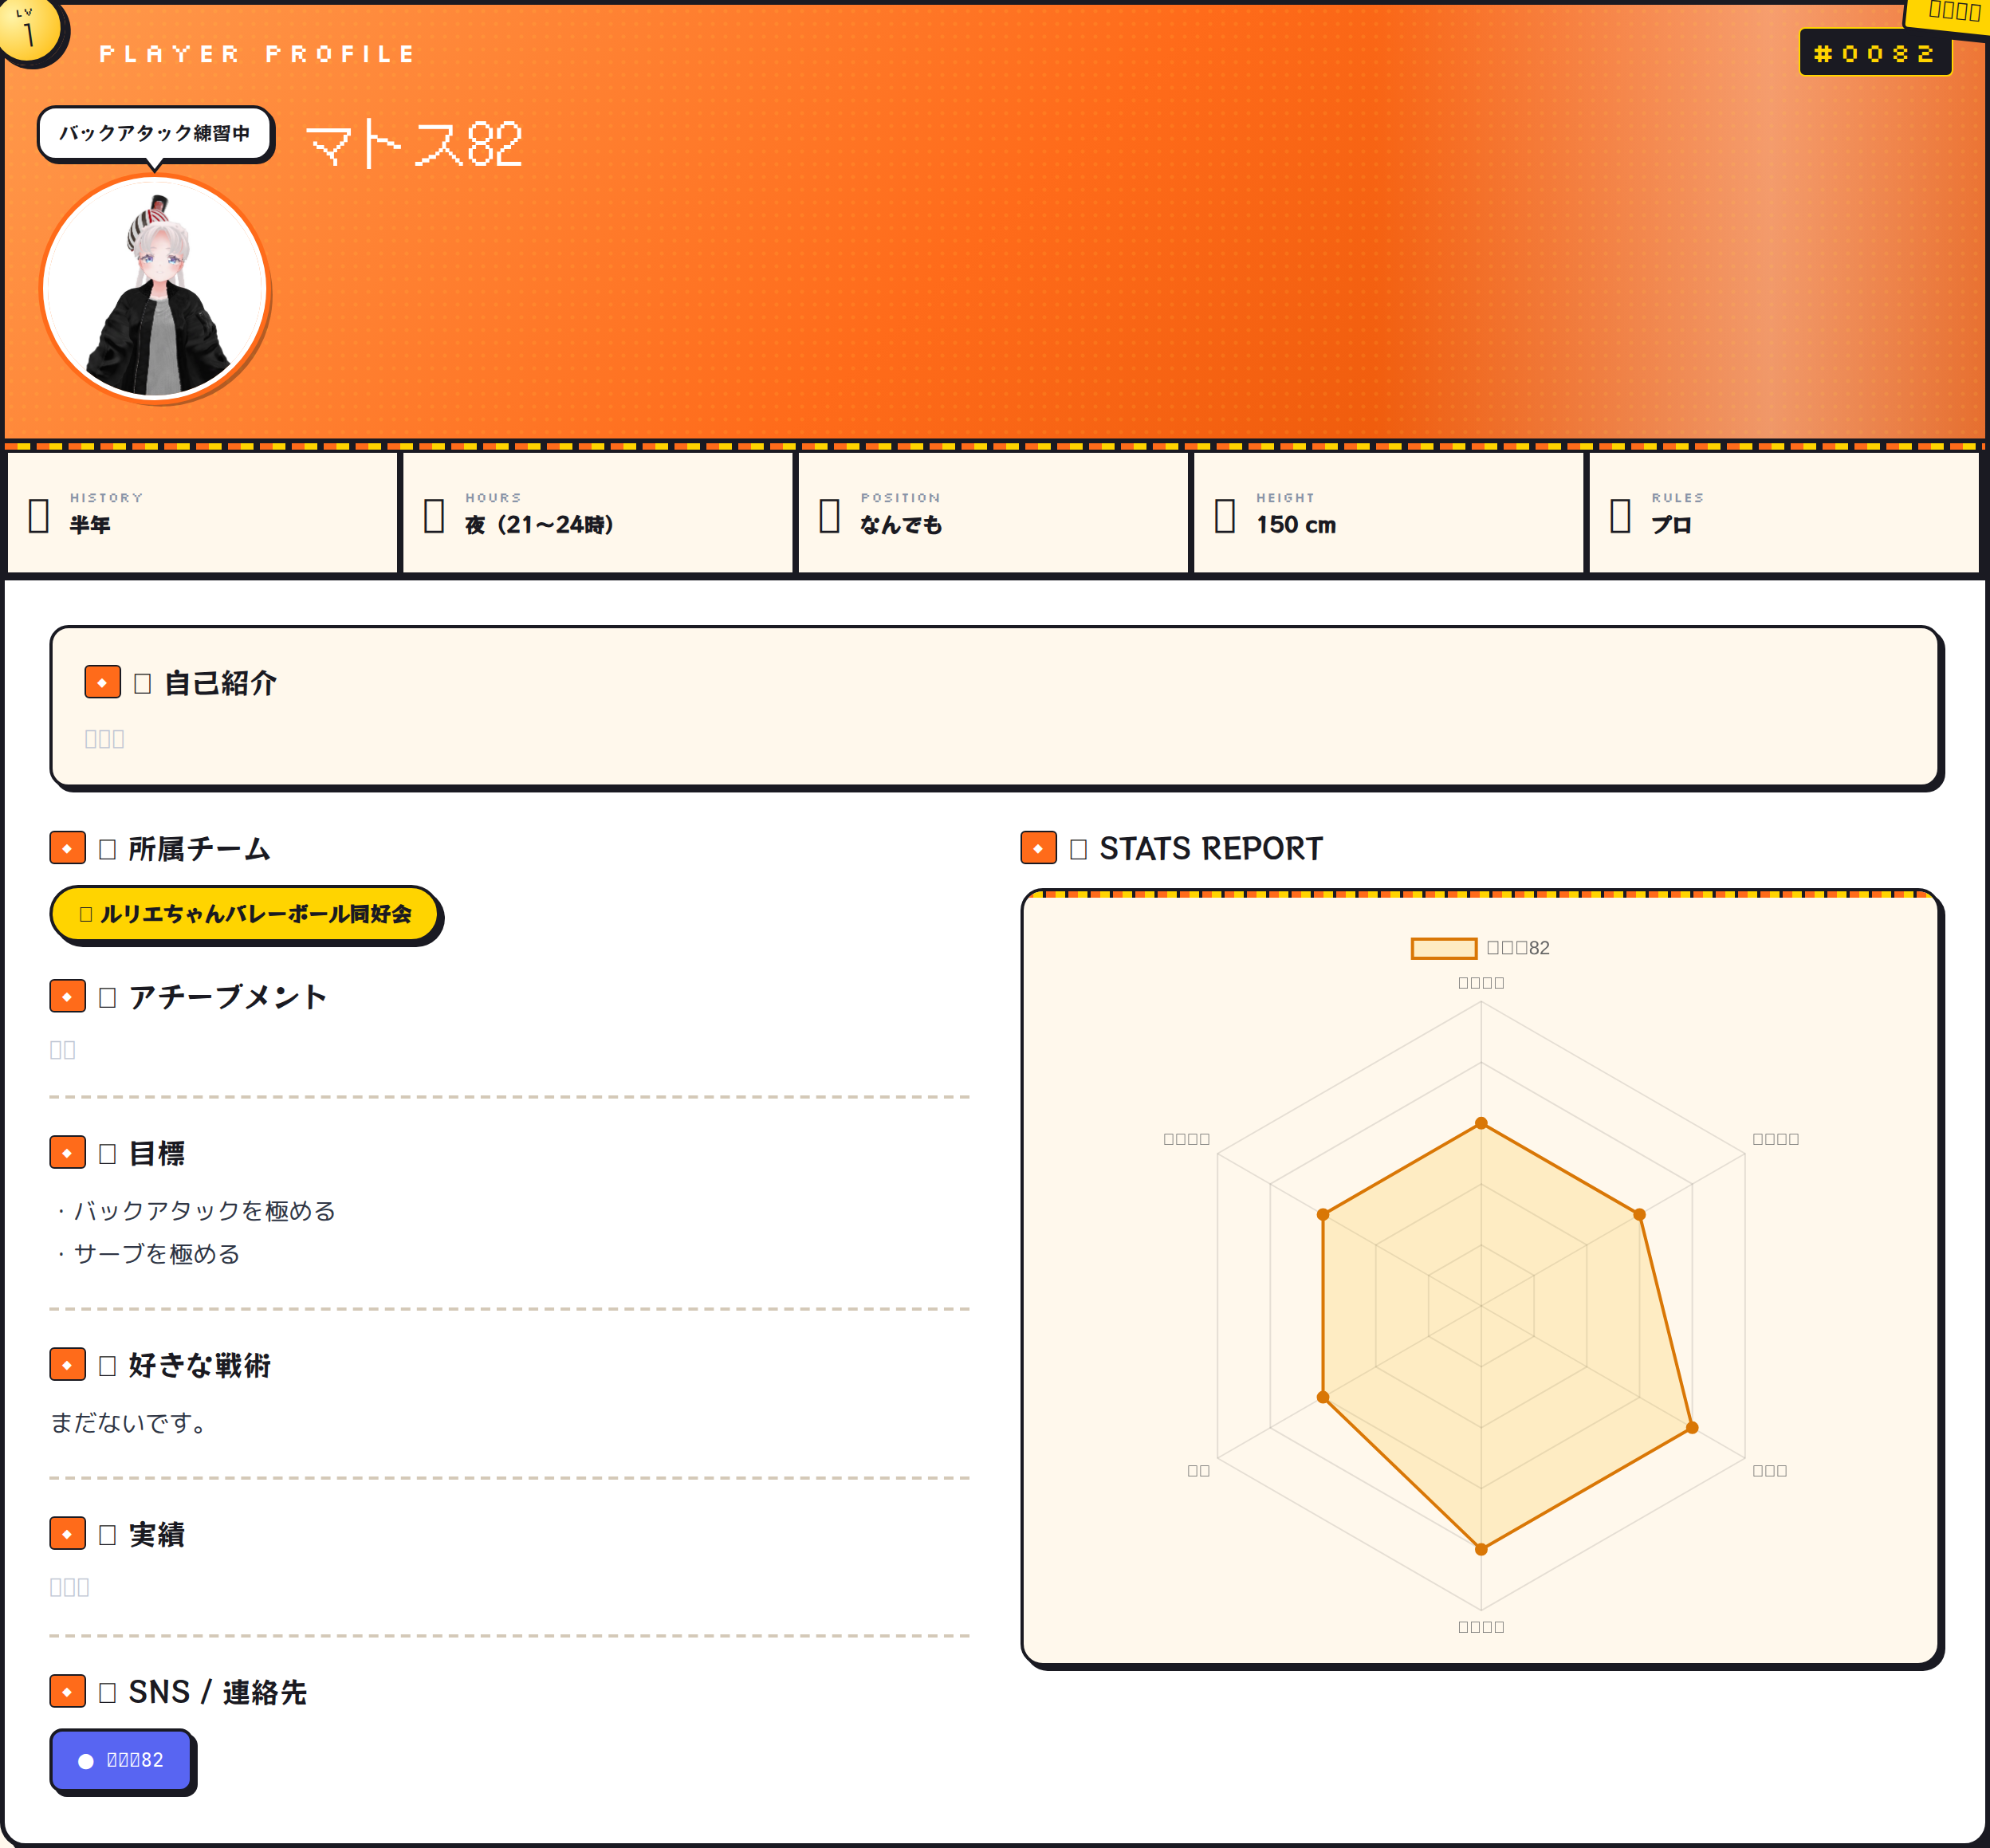Click the orange marker beside STATS REPORT
1990x1848 pixels.
tap(1038, 848)
